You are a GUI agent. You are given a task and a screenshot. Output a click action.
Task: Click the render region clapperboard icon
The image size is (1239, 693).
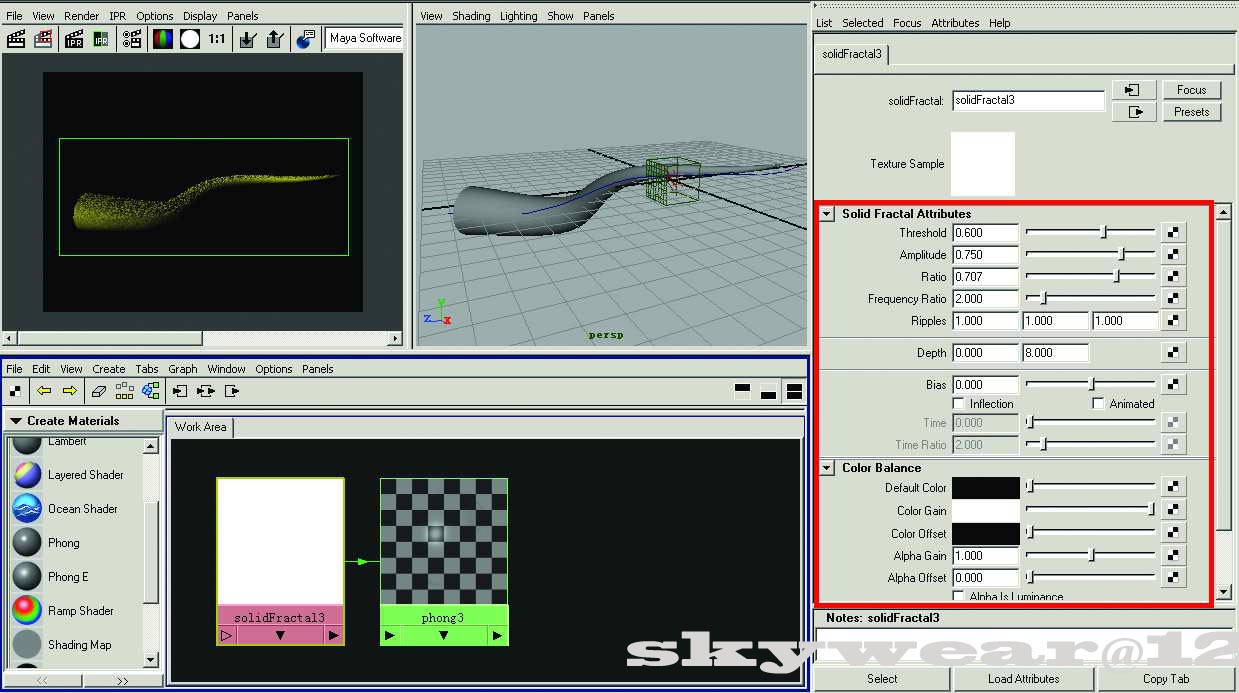pyautogui.click(x=43, y=39)
